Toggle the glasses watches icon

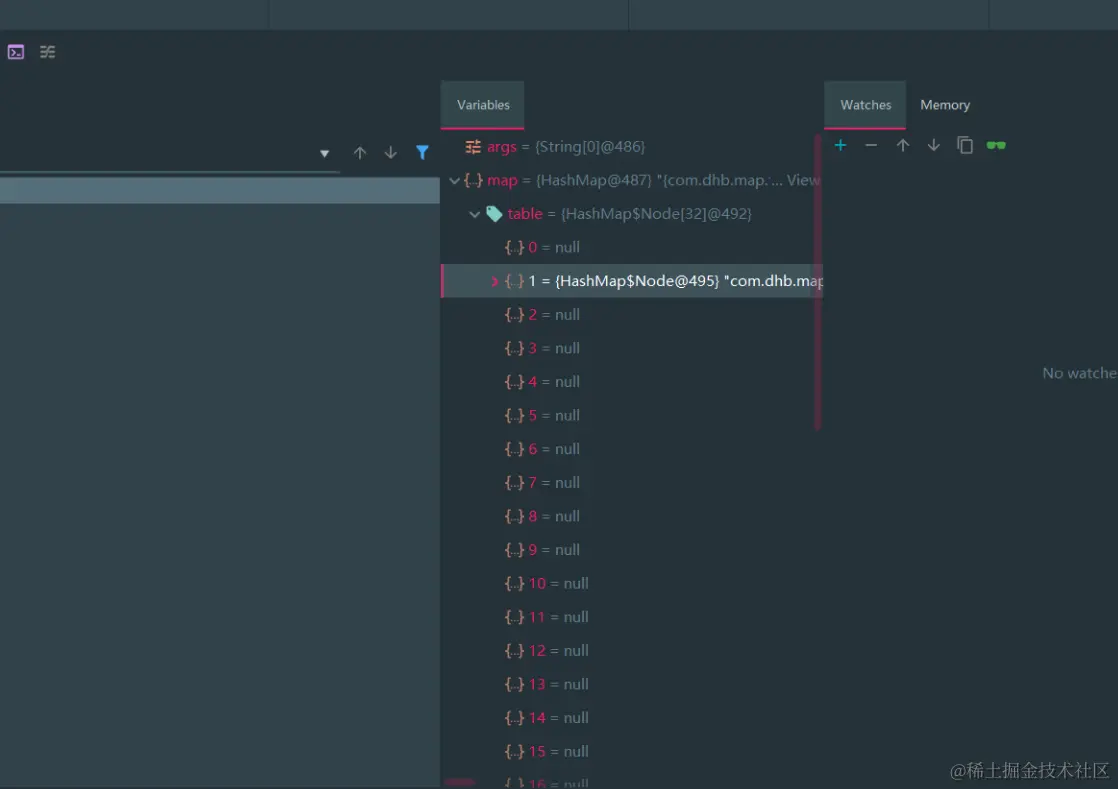click(x=996, y=145)
